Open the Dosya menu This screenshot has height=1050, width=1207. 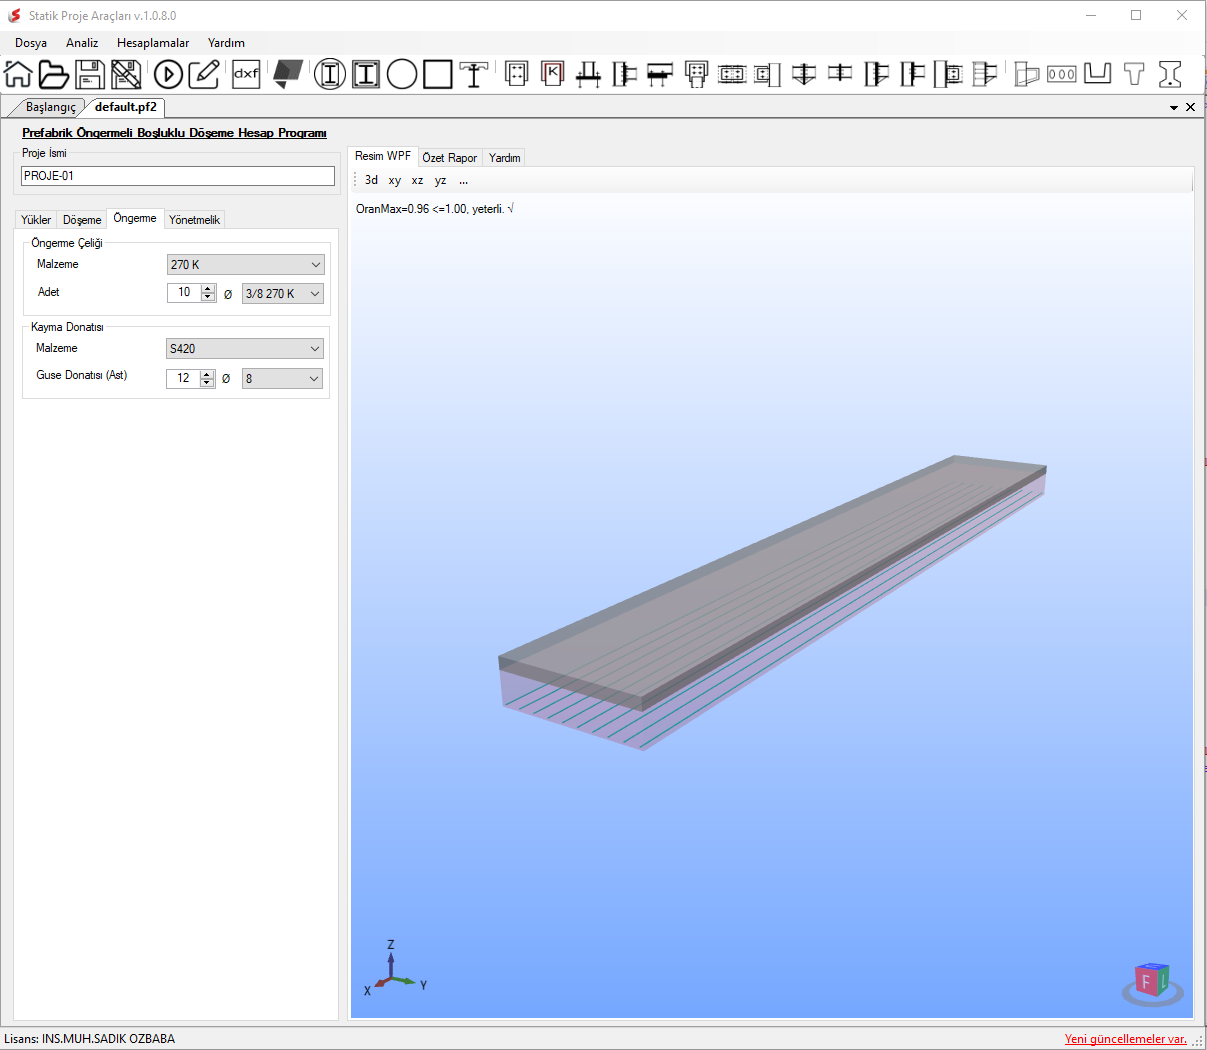(31, 43)
